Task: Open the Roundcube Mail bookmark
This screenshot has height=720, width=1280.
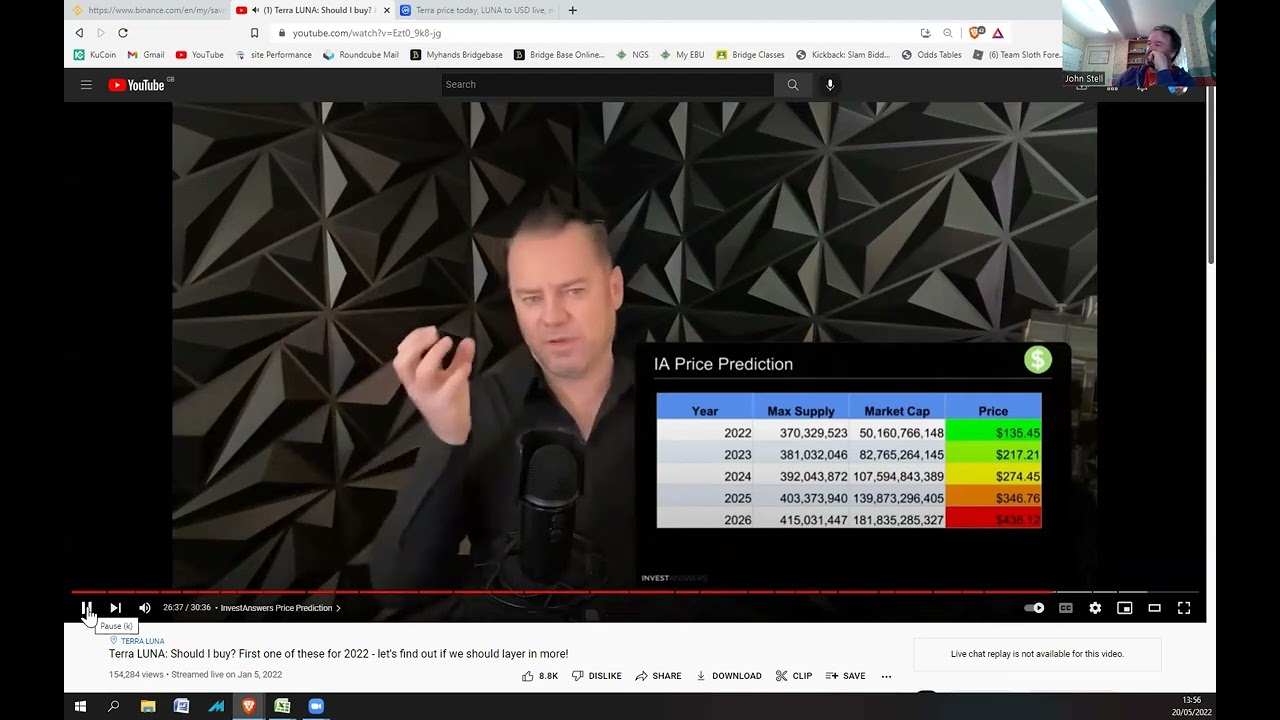Action: pos(361,55)
